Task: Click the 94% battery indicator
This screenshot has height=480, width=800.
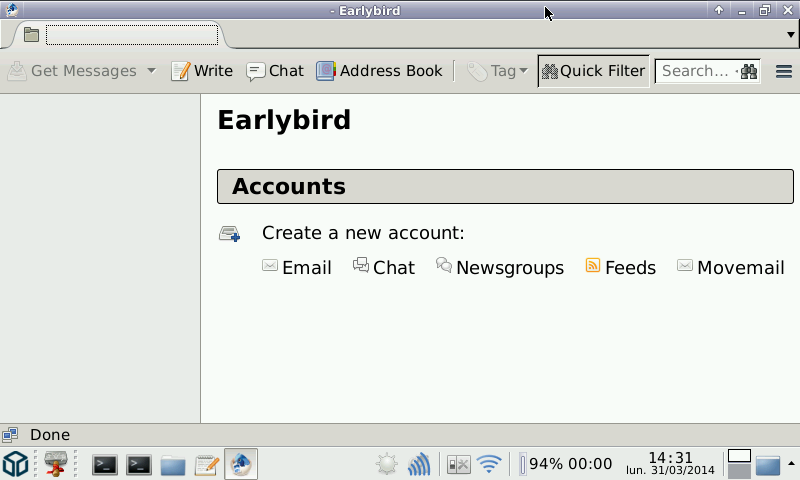Action: point(566,464)
